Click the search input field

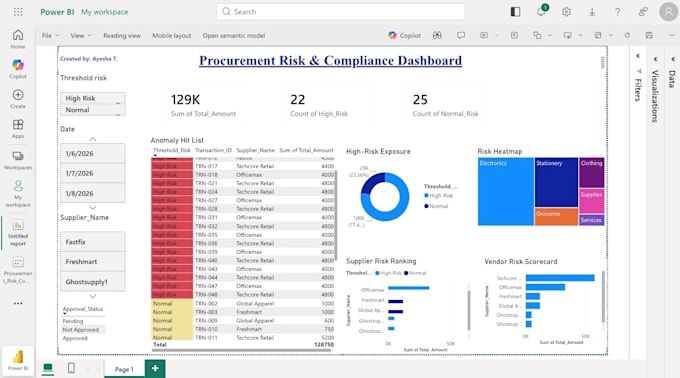[341, 12]
